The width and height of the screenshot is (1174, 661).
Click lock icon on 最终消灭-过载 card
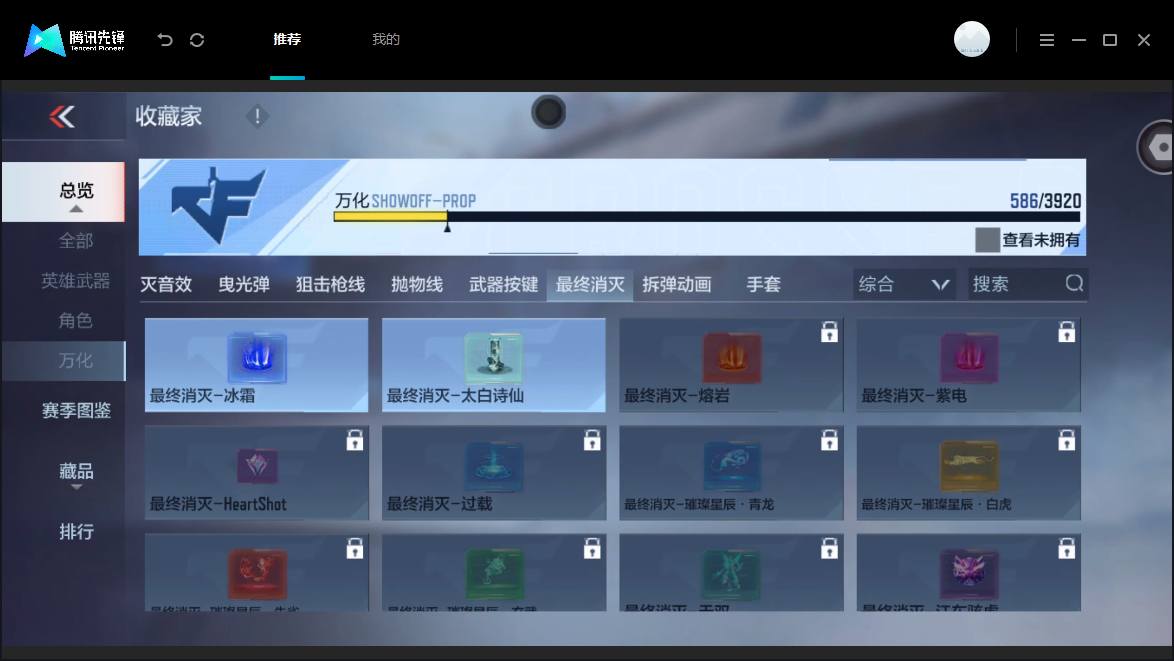pos(592,440)
